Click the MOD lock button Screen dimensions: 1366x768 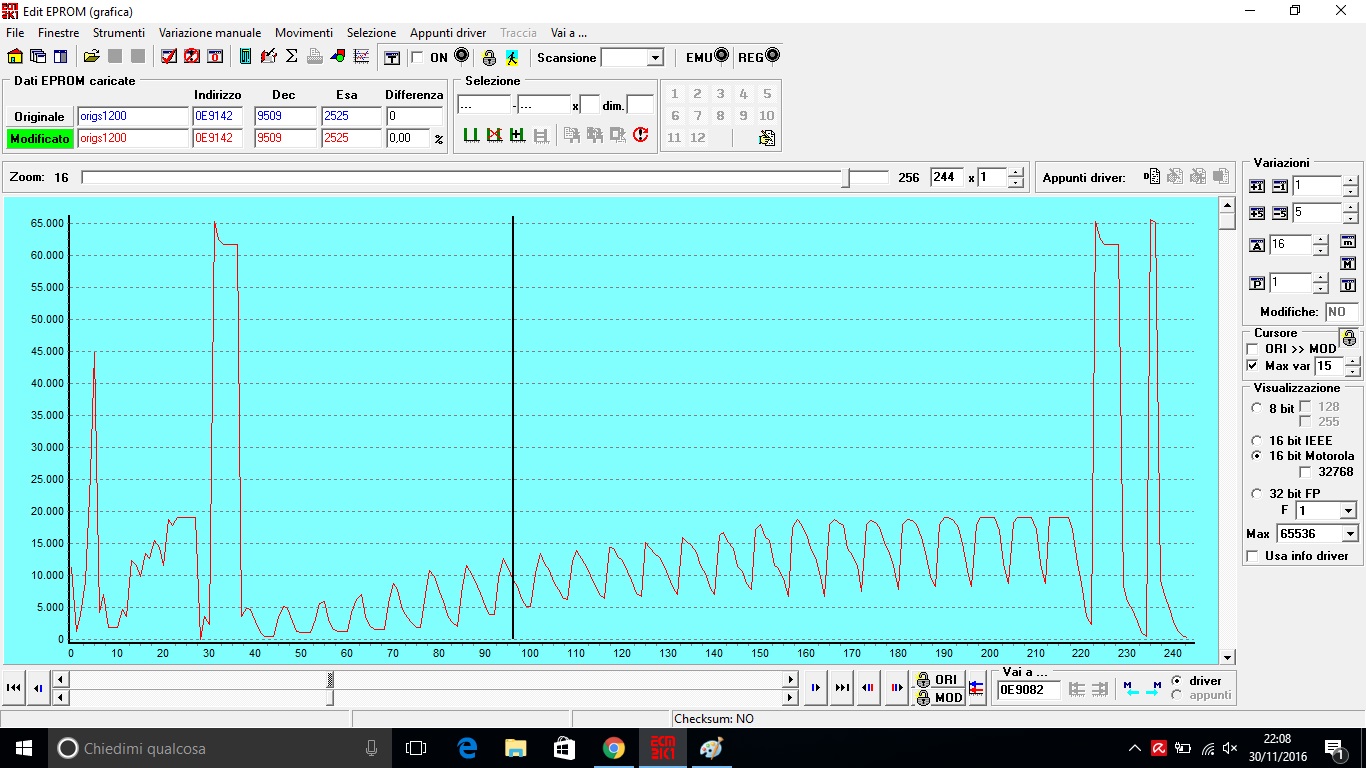(x=938, y=697)
